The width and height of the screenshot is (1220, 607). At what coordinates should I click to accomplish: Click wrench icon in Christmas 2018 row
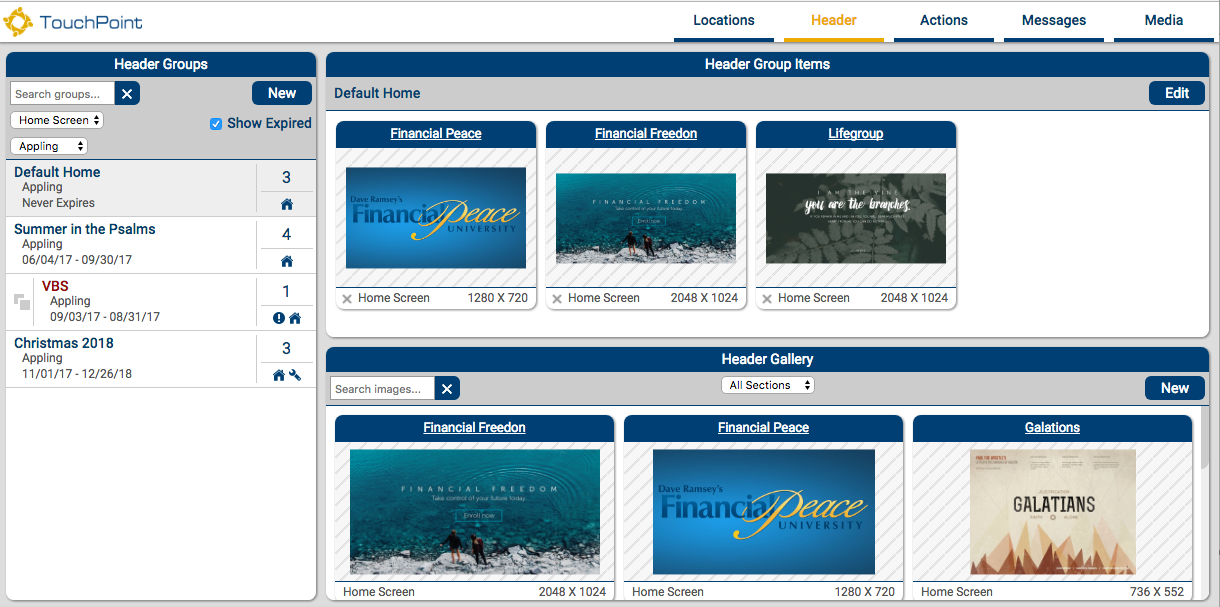(295, 375)
